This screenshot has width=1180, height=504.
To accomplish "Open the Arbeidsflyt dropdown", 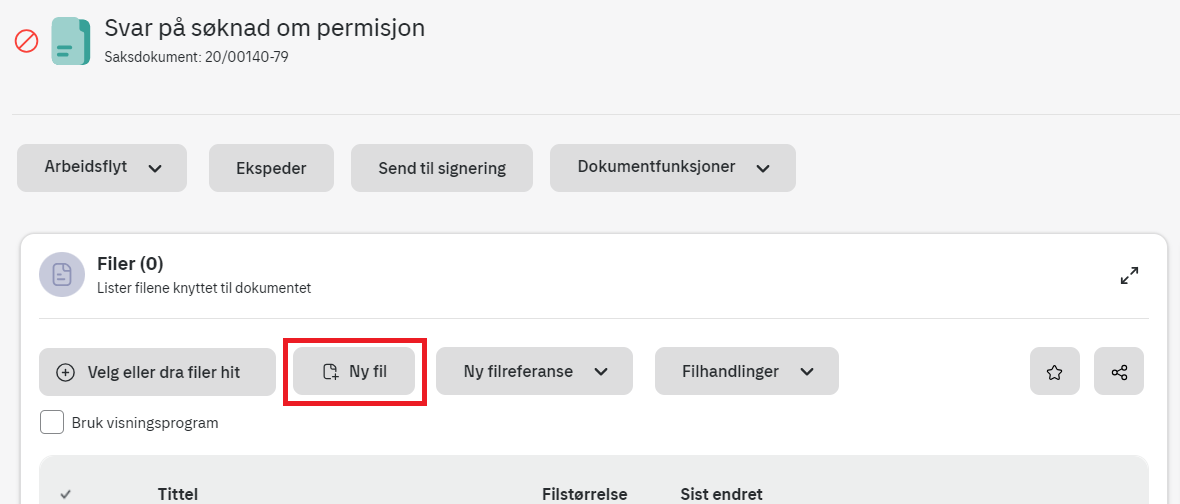I will [x=102, y=168].
